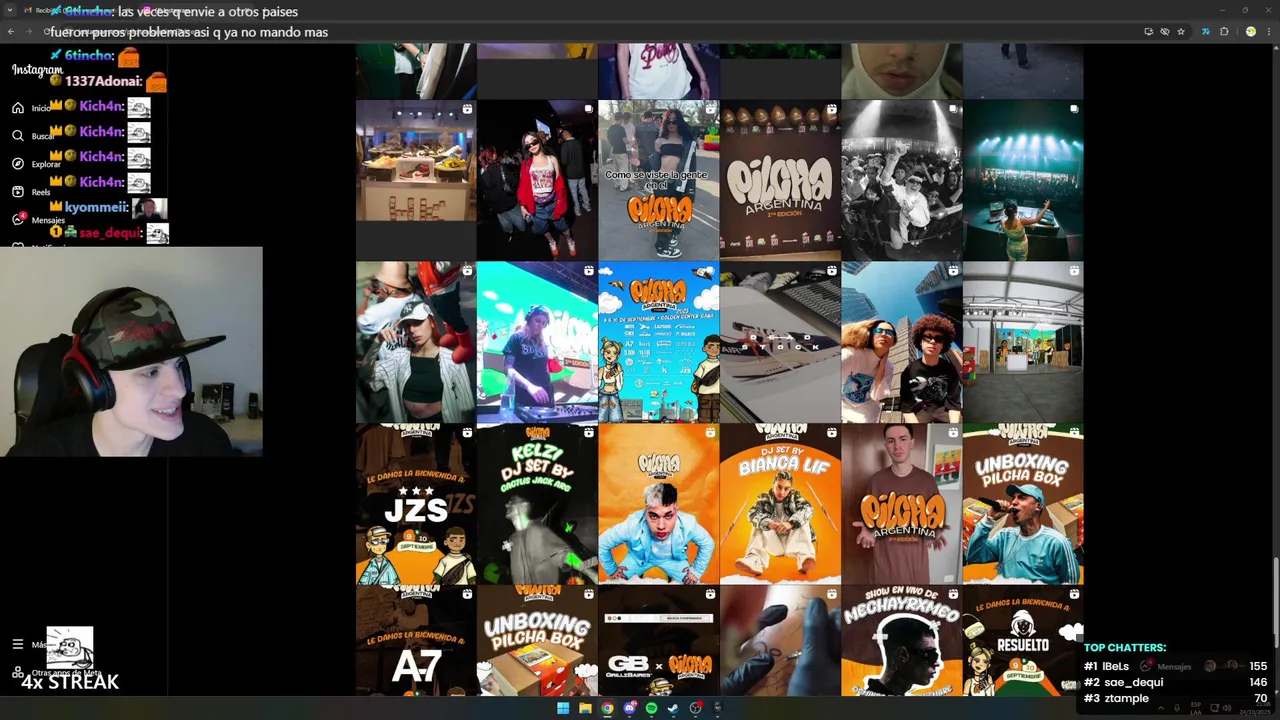Open Chrome from the taskbar
The width and height of the screenshot is (1280, 720).
(607, 708)
